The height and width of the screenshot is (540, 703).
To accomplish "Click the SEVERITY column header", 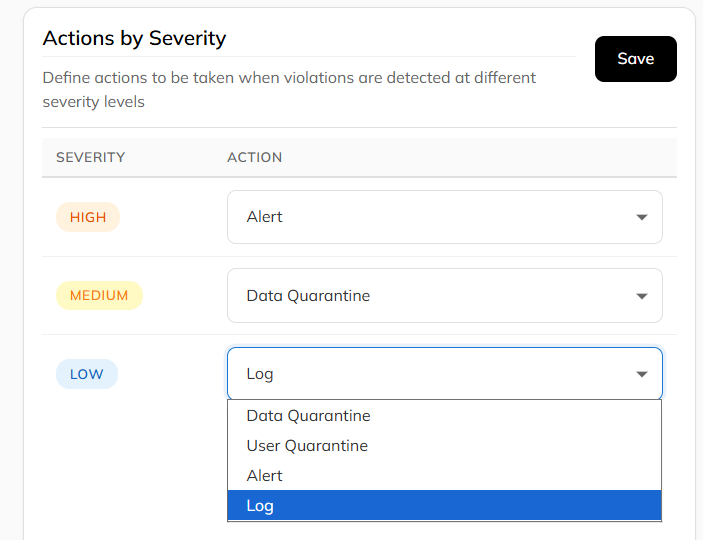I will pos(90,157).
